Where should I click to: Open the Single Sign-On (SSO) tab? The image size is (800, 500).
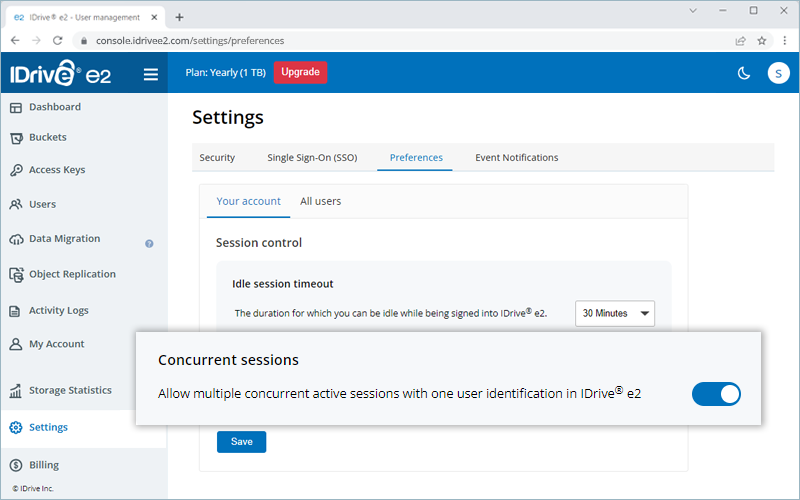[x=312, y=158]
